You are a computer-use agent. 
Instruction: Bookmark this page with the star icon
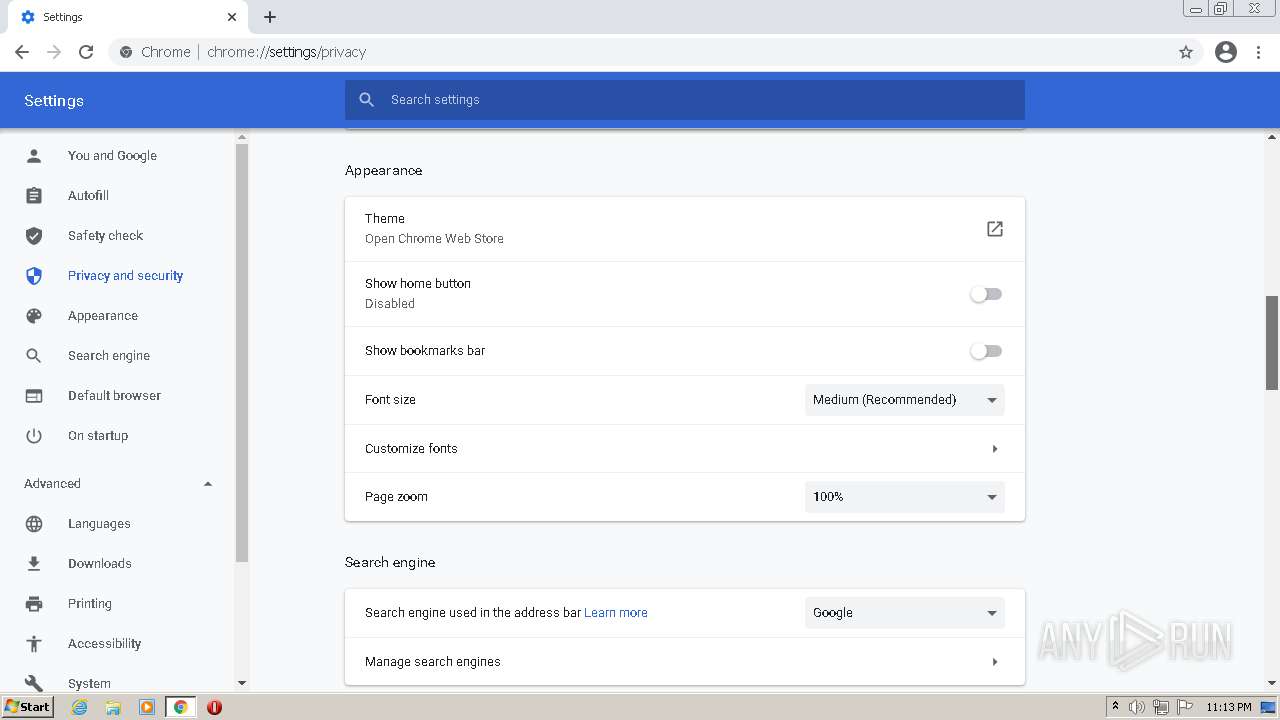[x=1186, y=52]
